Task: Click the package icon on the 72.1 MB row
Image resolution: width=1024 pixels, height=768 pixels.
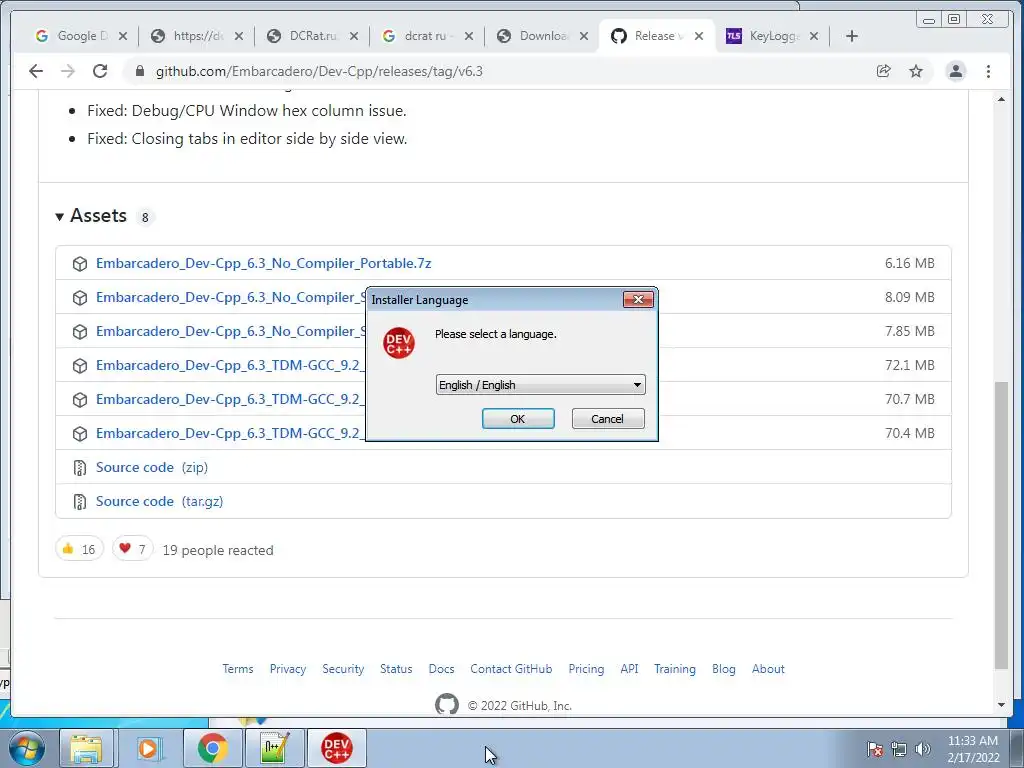Action: (x=80, y=366)
